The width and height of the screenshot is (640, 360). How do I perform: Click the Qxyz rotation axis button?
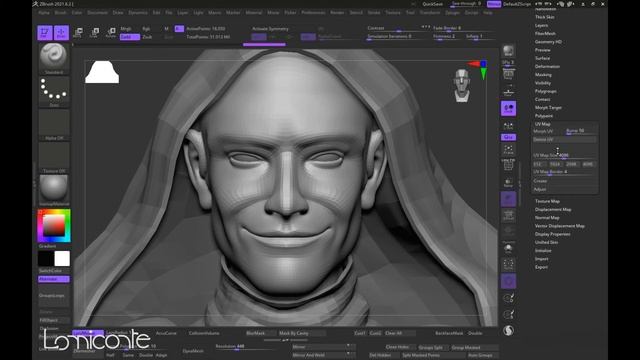(x=509, y=137)
